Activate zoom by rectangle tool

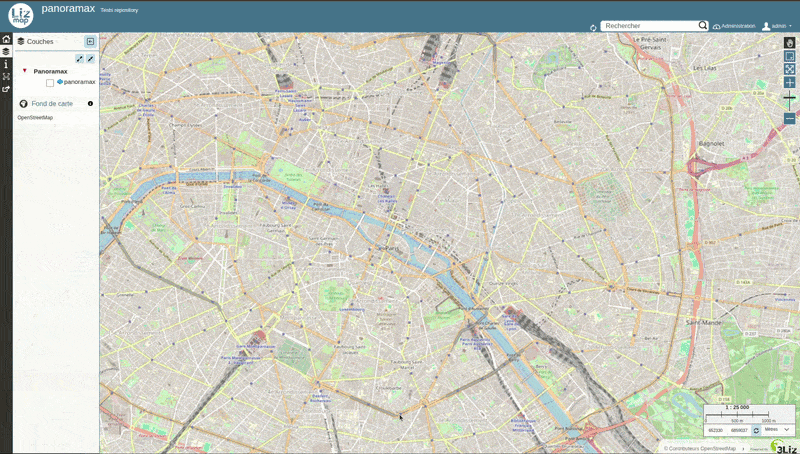(790, 56)
